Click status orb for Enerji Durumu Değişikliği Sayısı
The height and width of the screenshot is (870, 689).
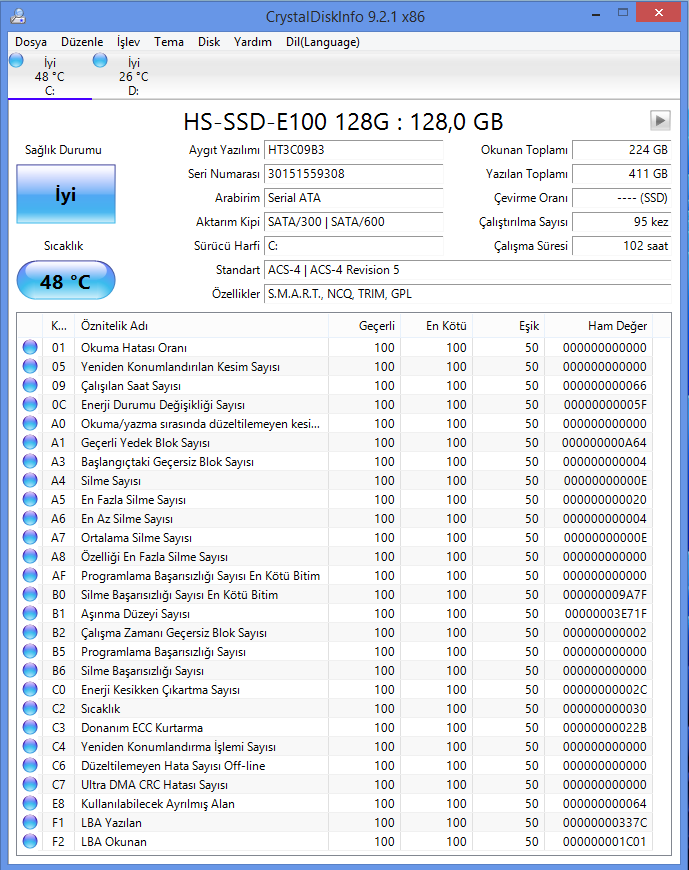30,404
